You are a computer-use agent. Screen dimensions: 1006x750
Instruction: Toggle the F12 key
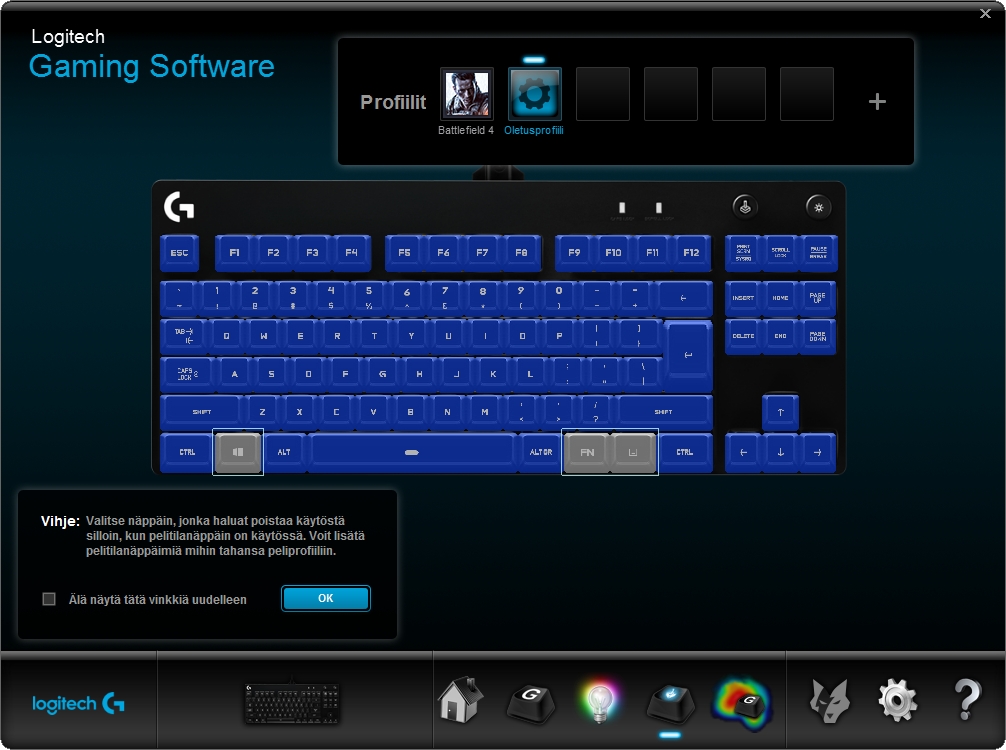tap(691, 253)
